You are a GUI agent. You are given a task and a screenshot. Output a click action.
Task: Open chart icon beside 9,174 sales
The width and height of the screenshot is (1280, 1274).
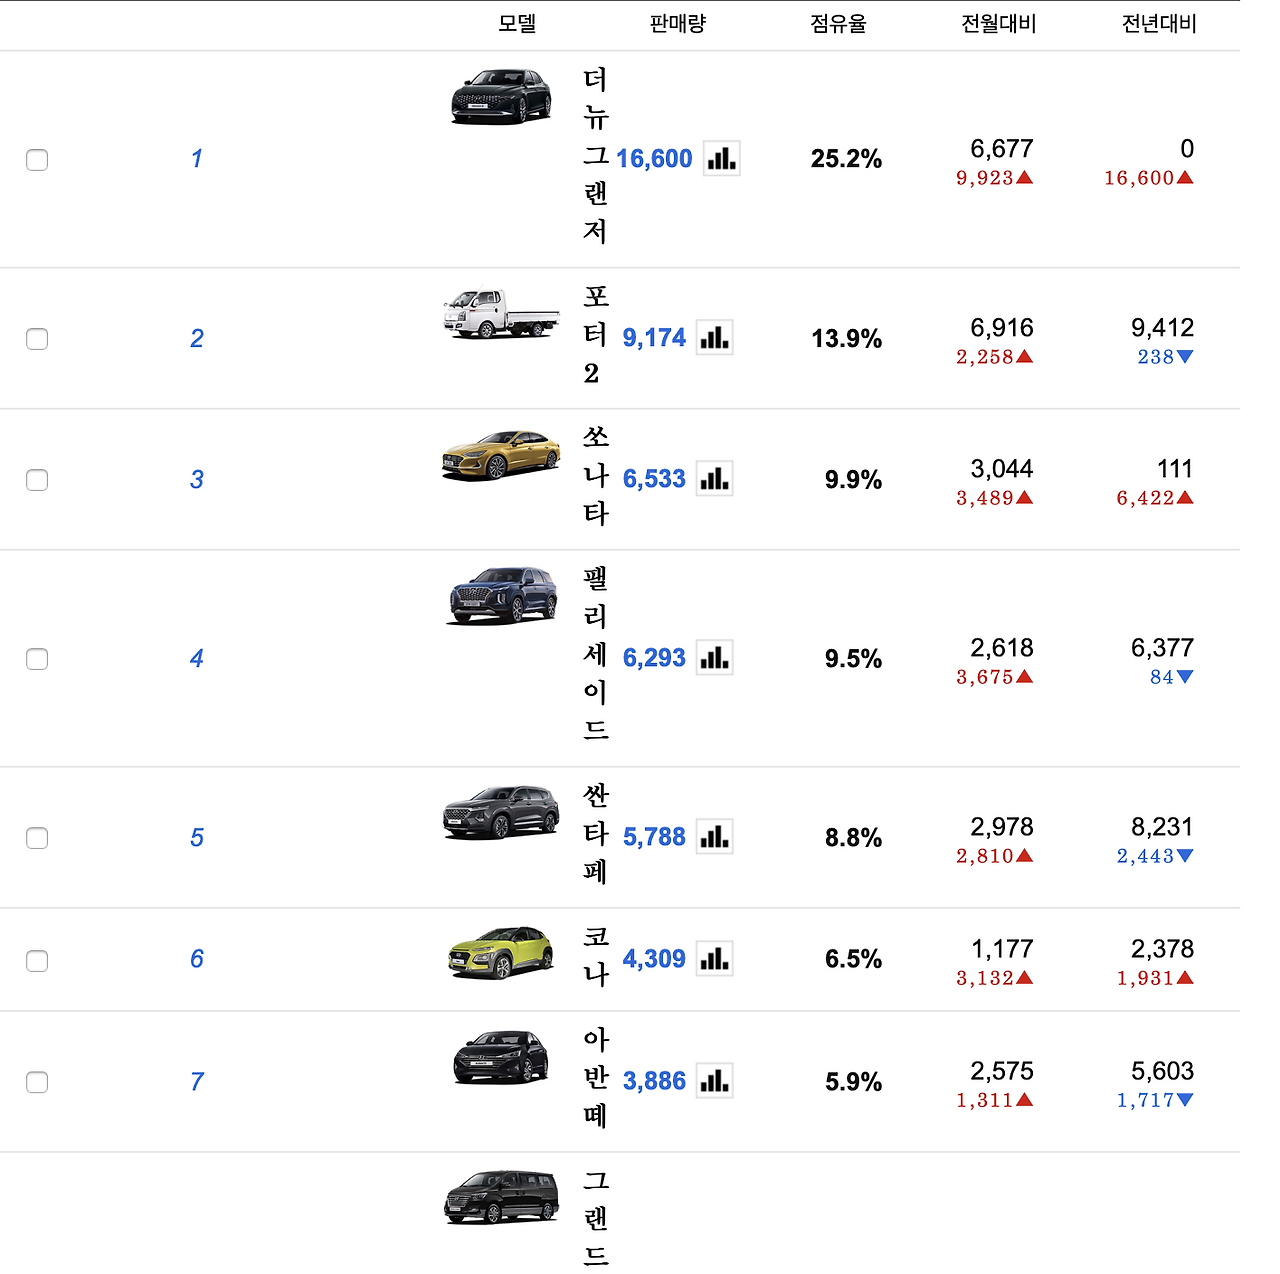coord(714,337)
